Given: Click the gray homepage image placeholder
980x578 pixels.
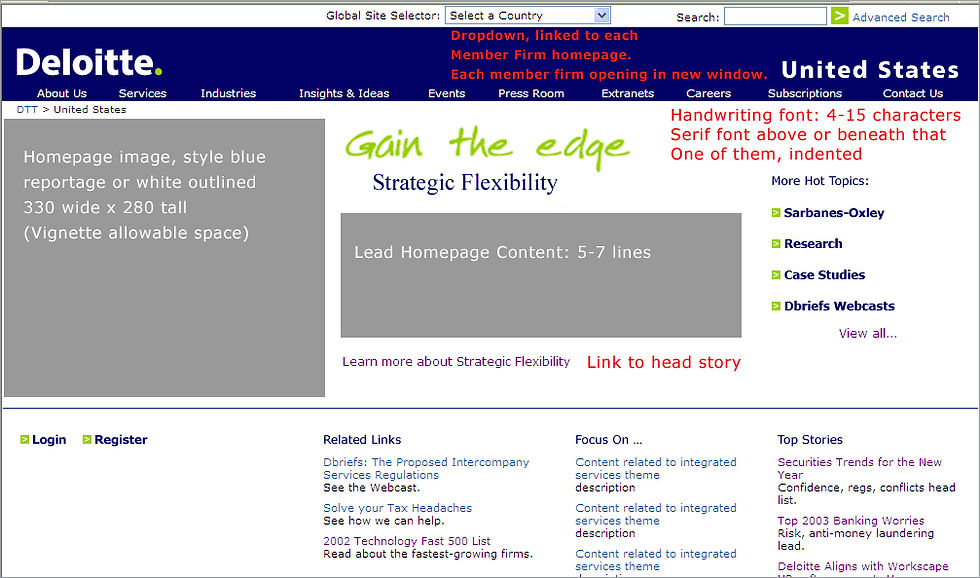Looking at the screenshot, I should (164, 257).
